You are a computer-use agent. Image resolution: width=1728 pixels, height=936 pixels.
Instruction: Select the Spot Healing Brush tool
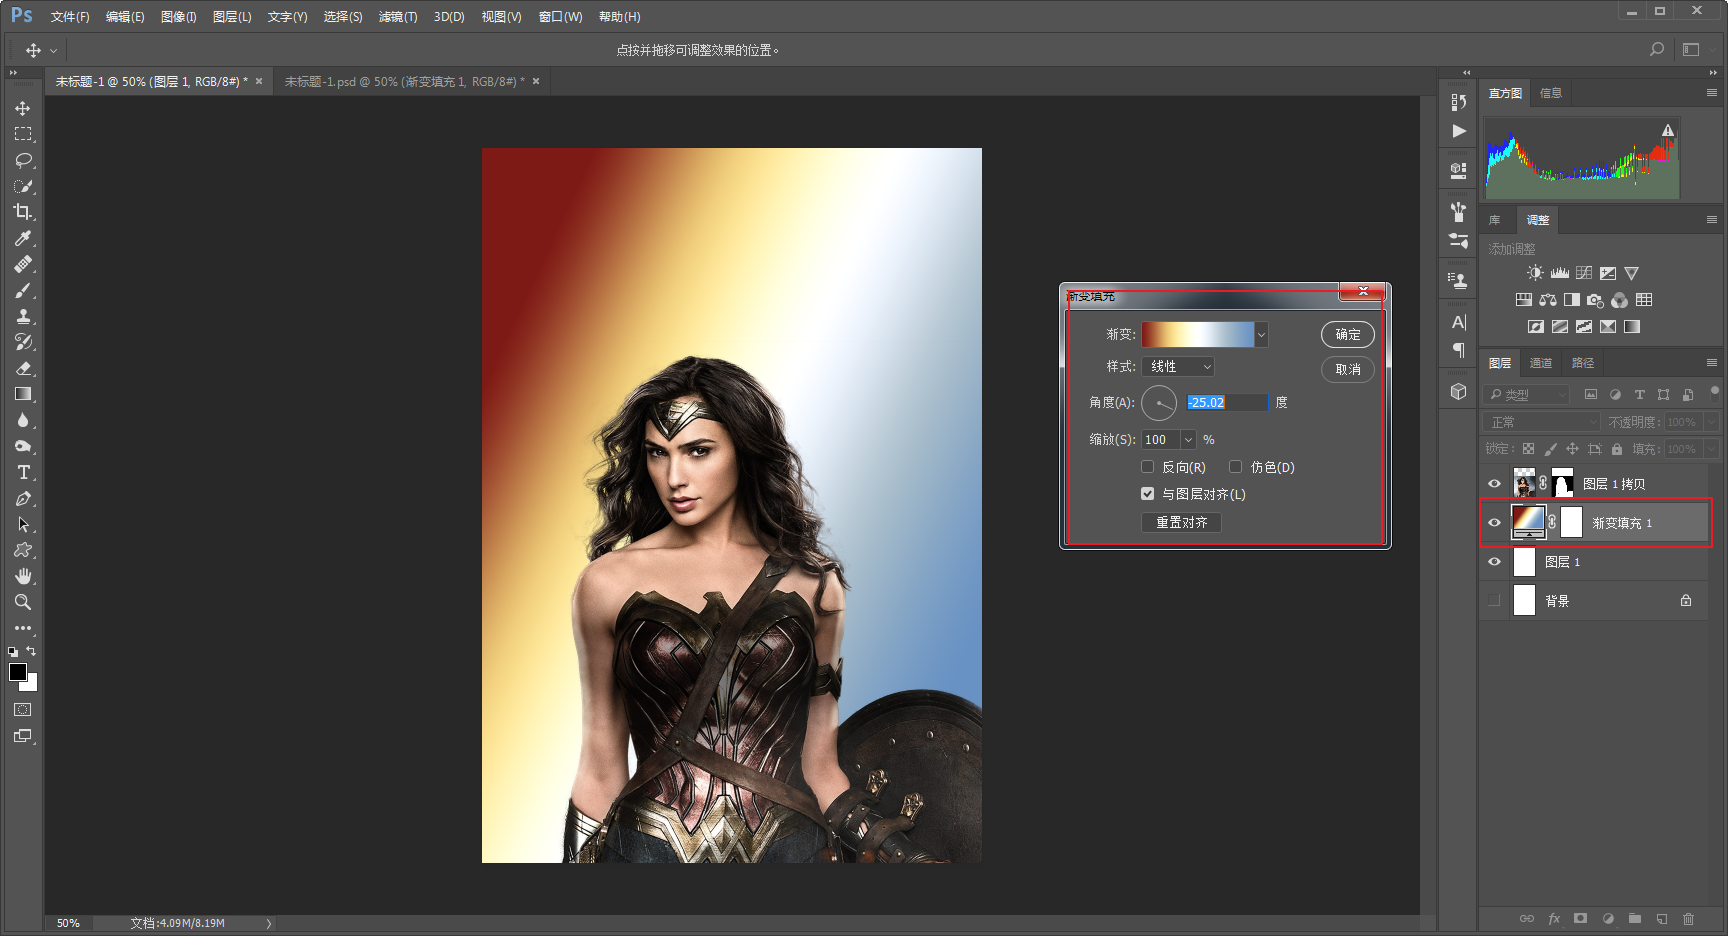point(23,264)
